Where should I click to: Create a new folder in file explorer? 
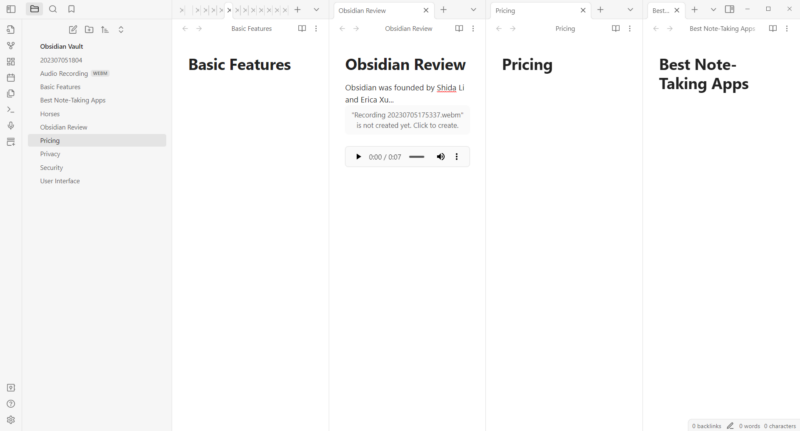click(89, 30)
